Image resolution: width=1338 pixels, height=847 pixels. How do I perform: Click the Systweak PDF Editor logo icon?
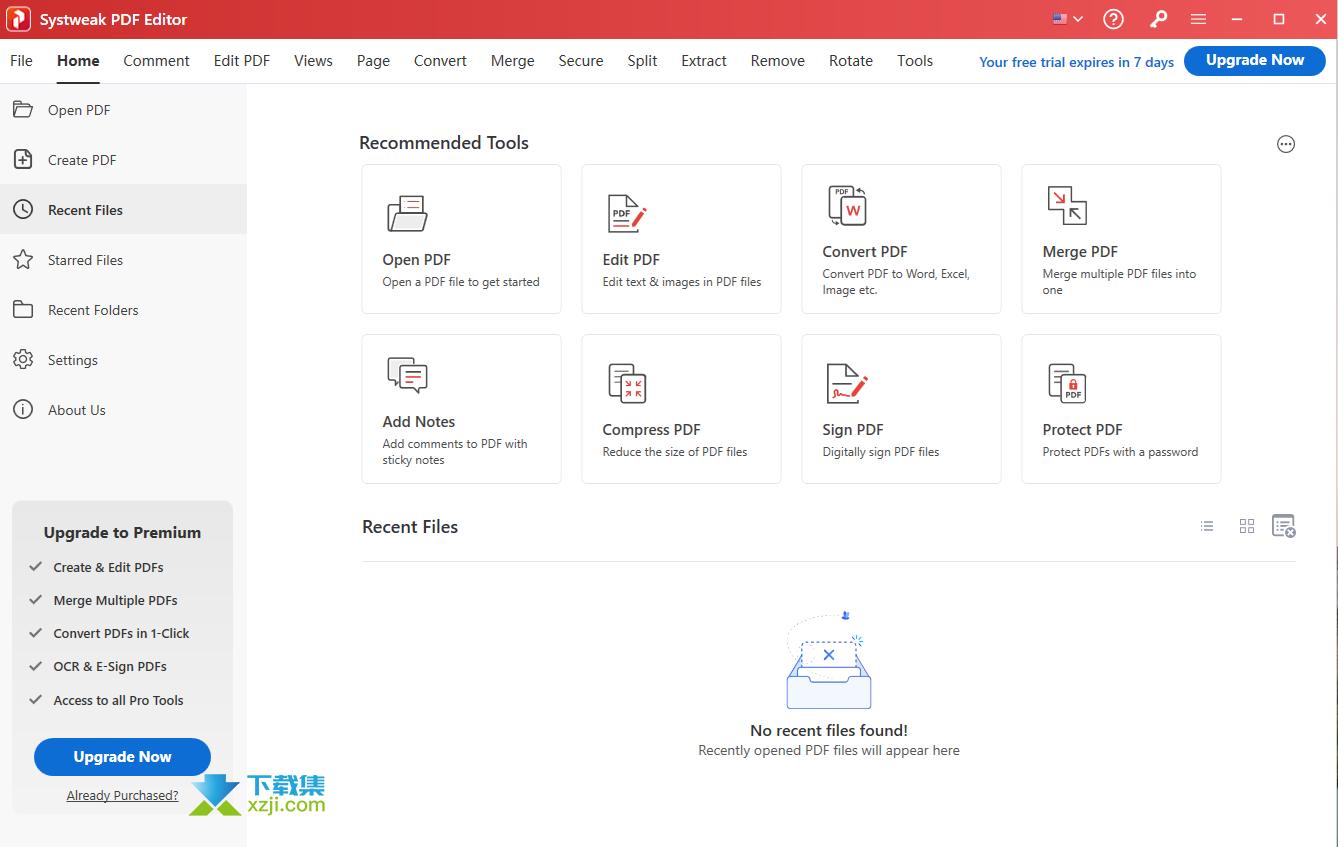tap(18, 19)
